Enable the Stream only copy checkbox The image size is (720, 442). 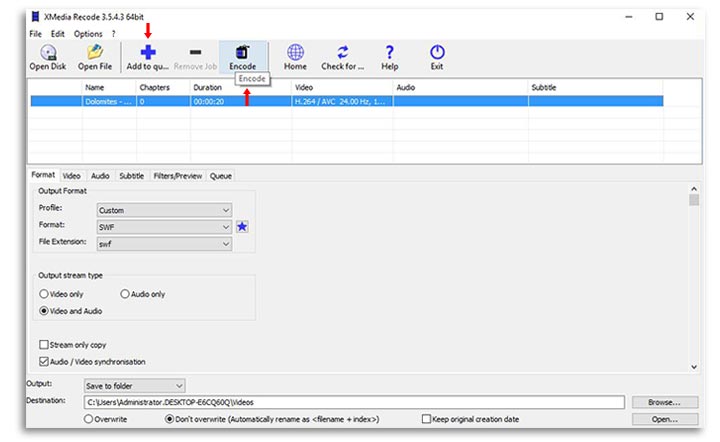click(44, 344)
